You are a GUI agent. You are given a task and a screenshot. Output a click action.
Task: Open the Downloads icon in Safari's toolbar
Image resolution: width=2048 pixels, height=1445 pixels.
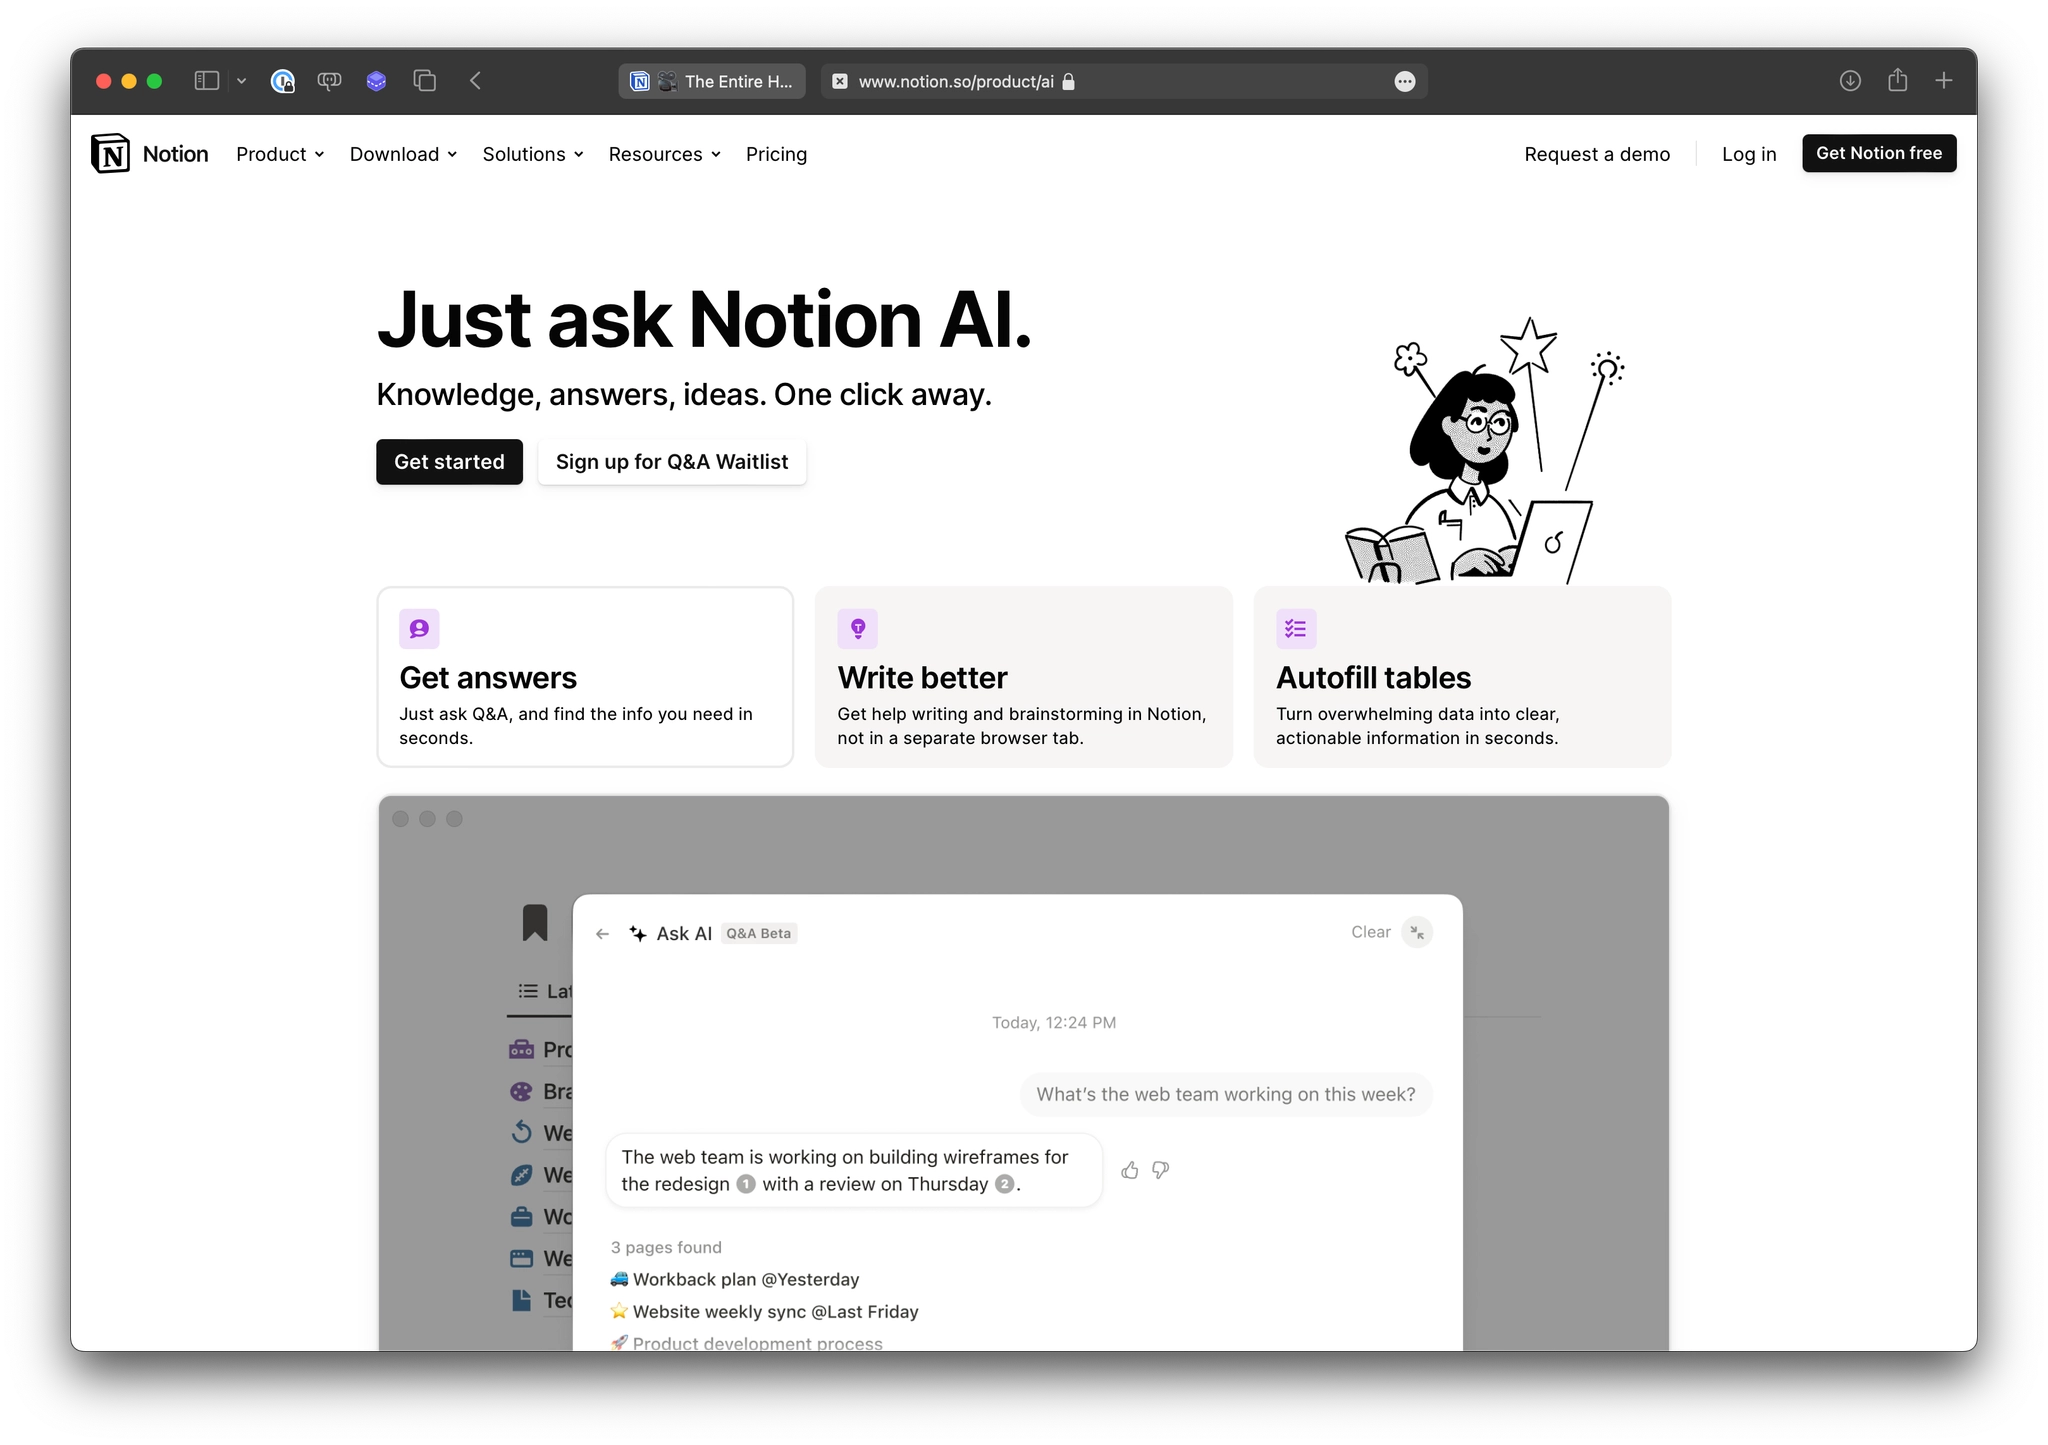pyautogui.click(x=1849, y=81)
